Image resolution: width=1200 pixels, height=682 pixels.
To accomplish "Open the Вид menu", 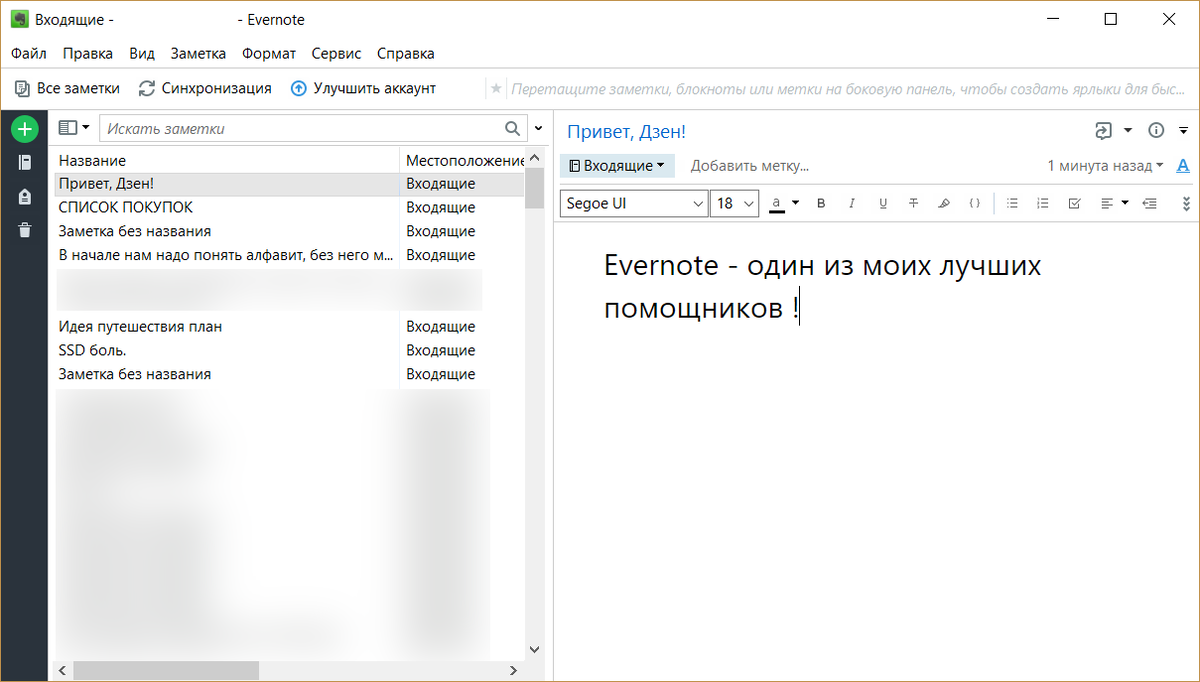I will tap(142, 54).
